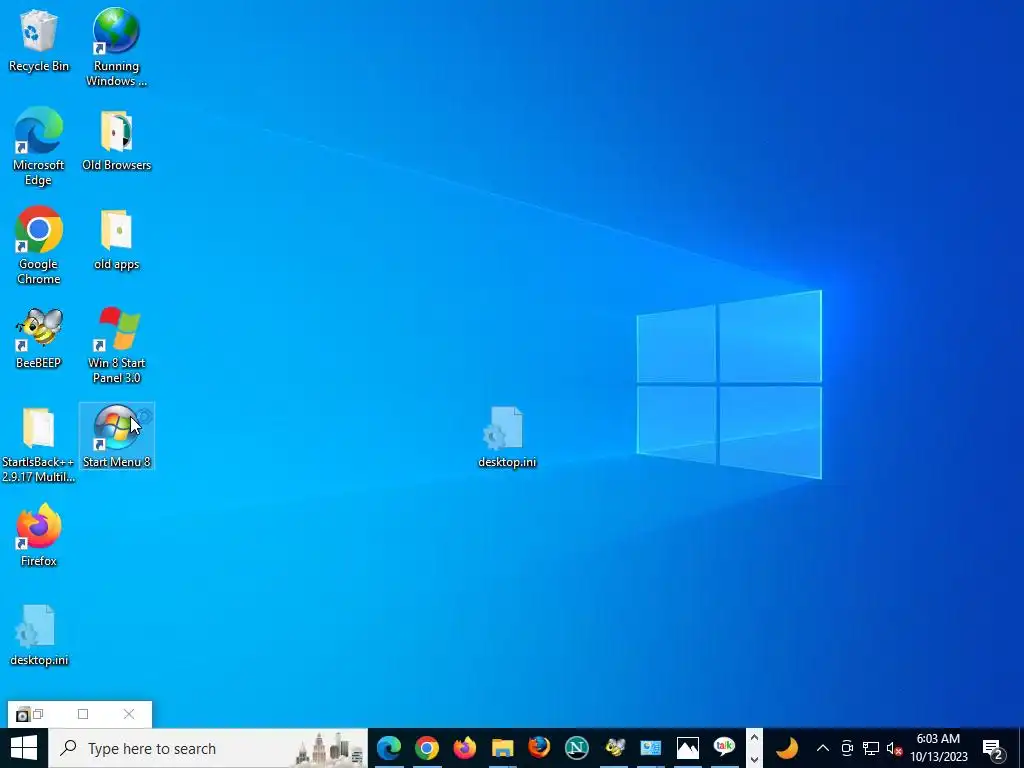1024x768 pixels.
Task: Select the StartIsBack++ 2.9.17 folder
Action: pos(39,444)
